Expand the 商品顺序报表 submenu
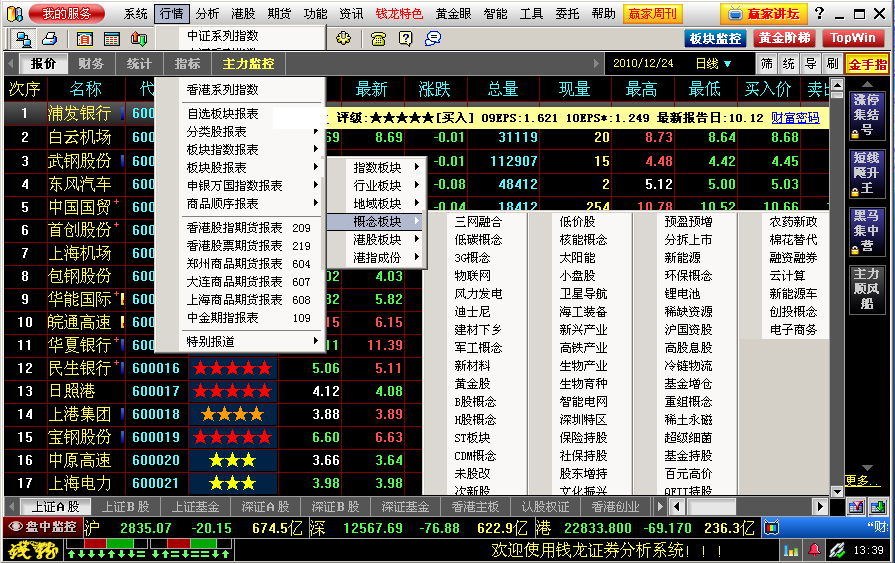 [x=252, y=204]
